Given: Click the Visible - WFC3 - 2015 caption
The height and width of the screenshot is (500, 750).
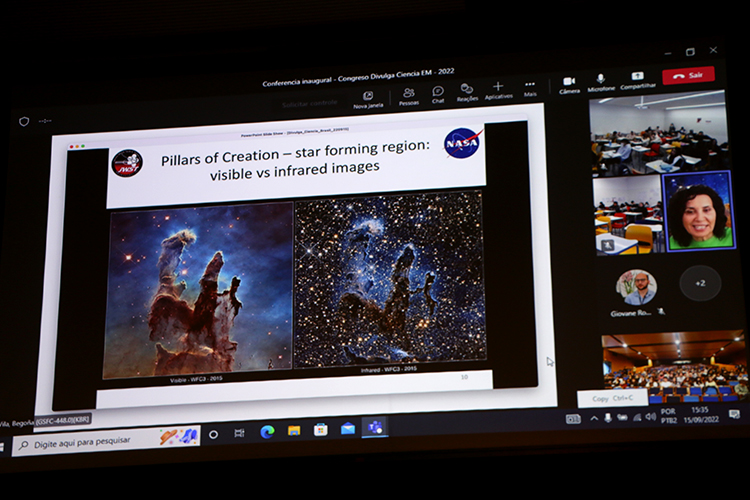Looking at the screenshot, I should (x=196, y=379).
